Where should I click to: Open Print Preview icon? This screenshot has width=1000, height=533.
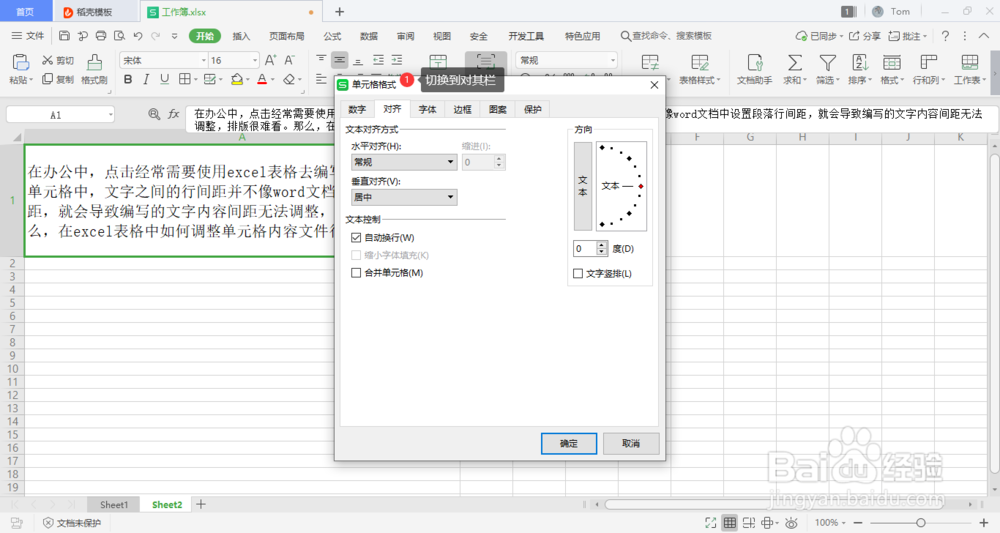tap(119, 36)
